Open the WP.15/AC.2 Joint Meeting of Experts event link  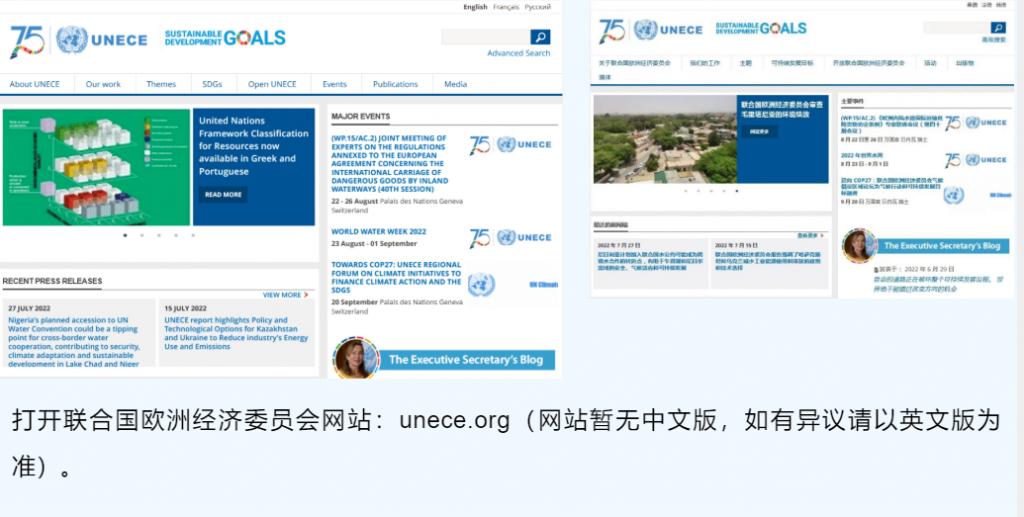[x=390, y=164]
